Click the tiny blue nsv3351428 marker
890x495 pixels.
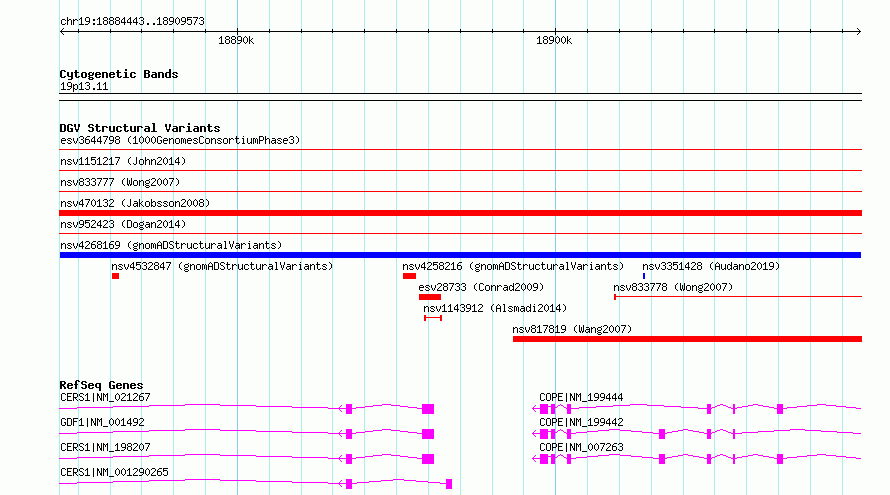[x=644, y=276]
